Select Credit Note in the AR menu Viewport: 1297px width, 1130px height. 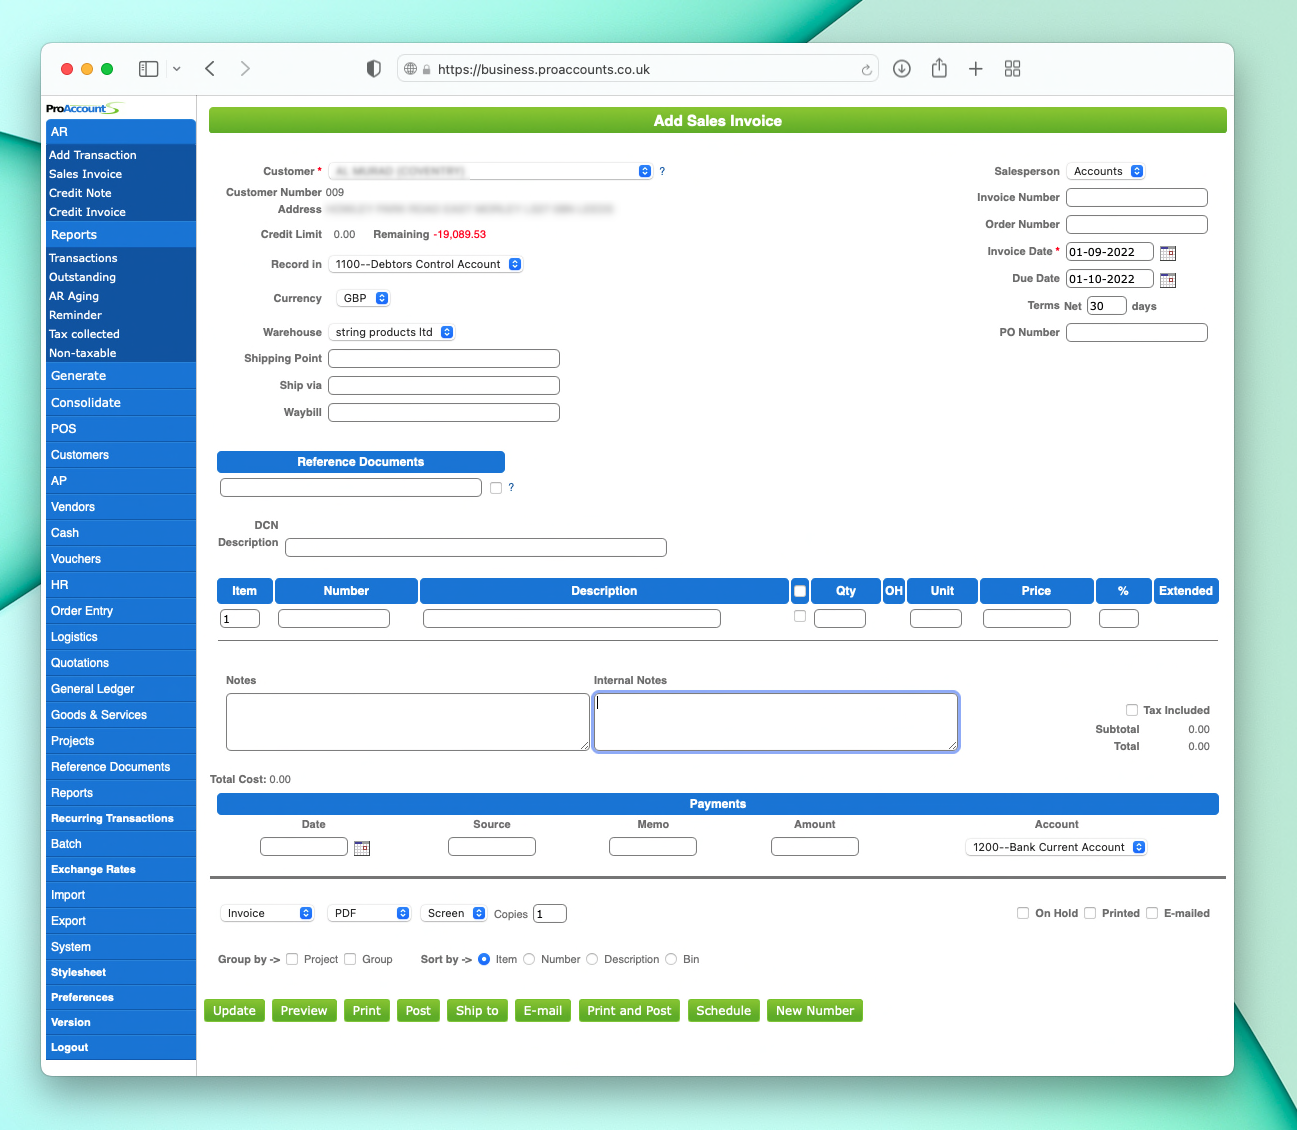(80, 193)
